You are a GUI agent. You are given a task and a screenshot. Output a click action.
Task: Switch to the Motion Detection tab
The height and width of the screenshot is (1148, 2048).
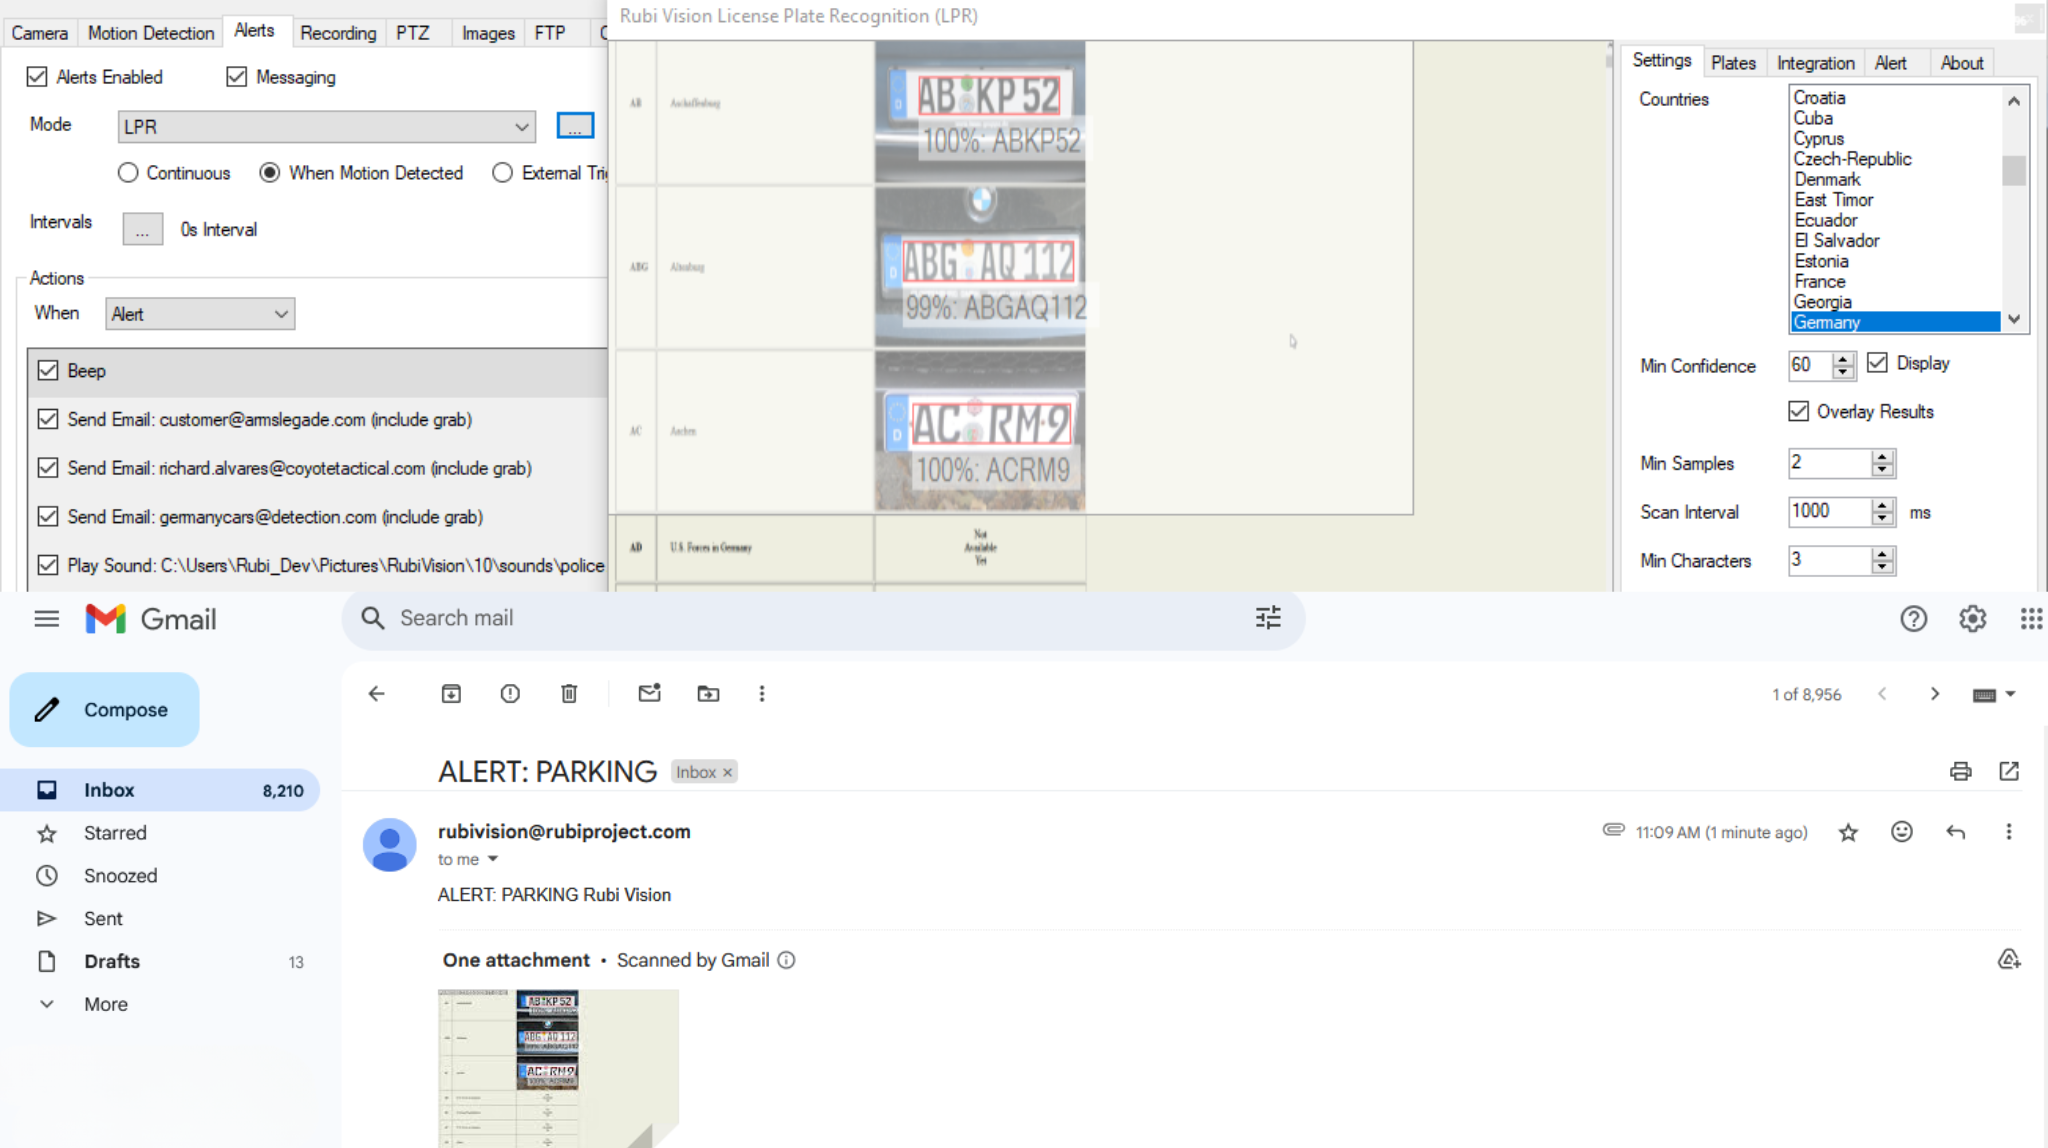point(151,33)
